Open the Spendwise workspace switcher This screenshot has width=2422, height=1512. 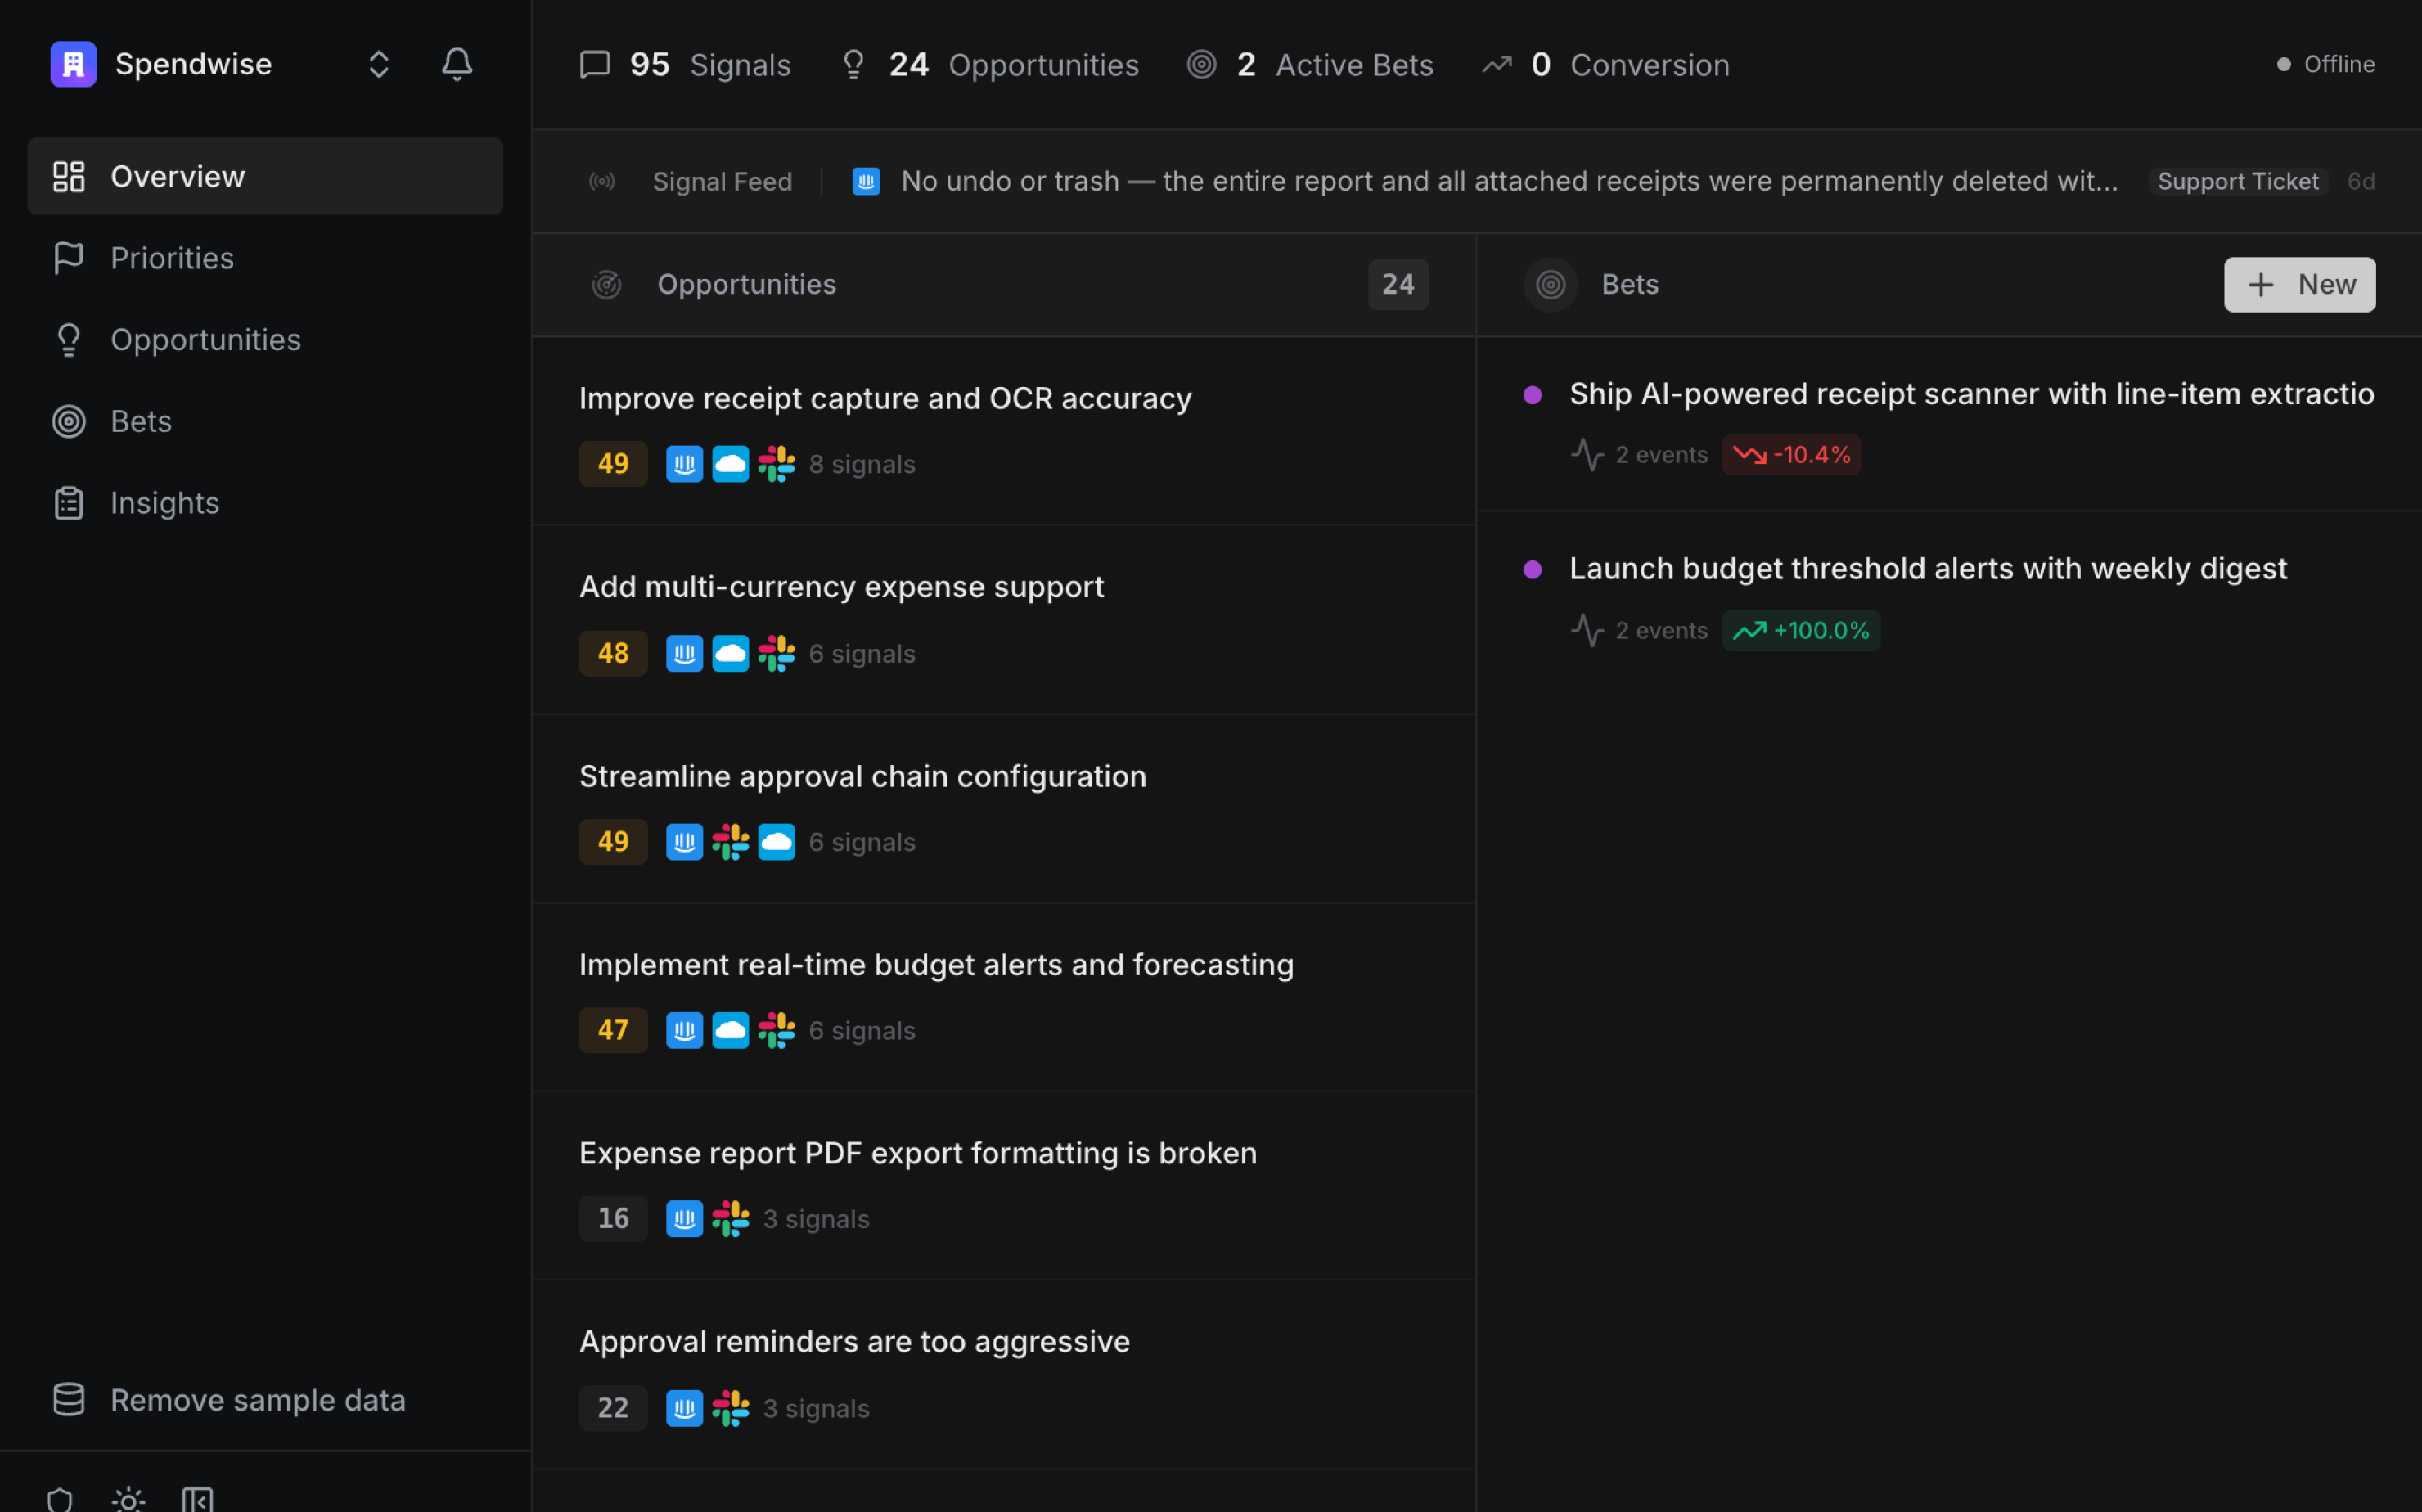click(x=378, y=63)
